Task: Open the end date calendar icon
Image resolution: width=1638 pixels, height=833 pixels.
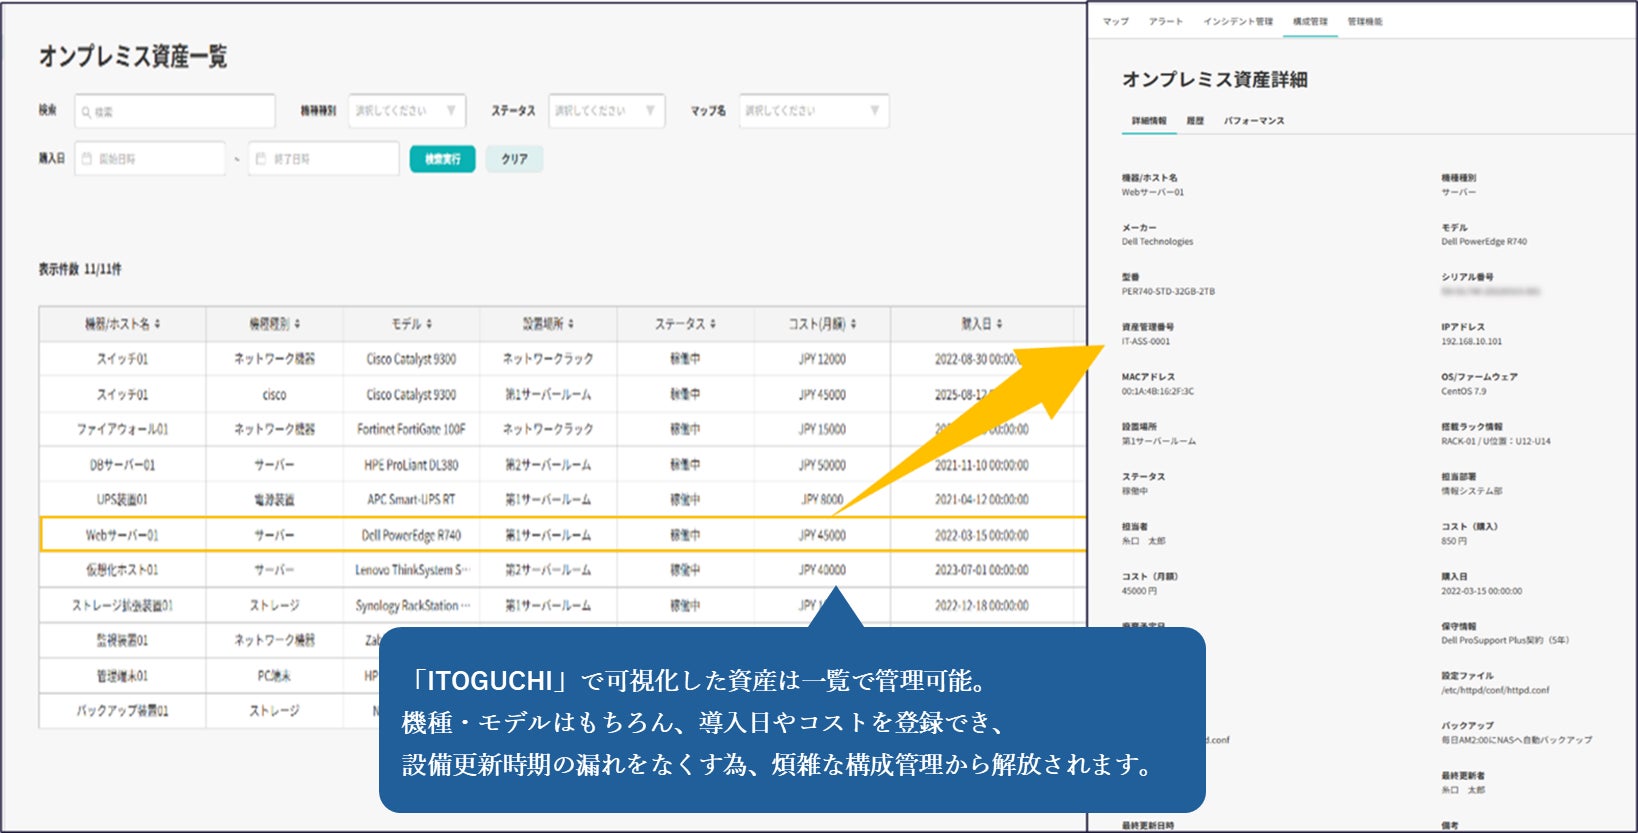Action: (x=261, y=159)
